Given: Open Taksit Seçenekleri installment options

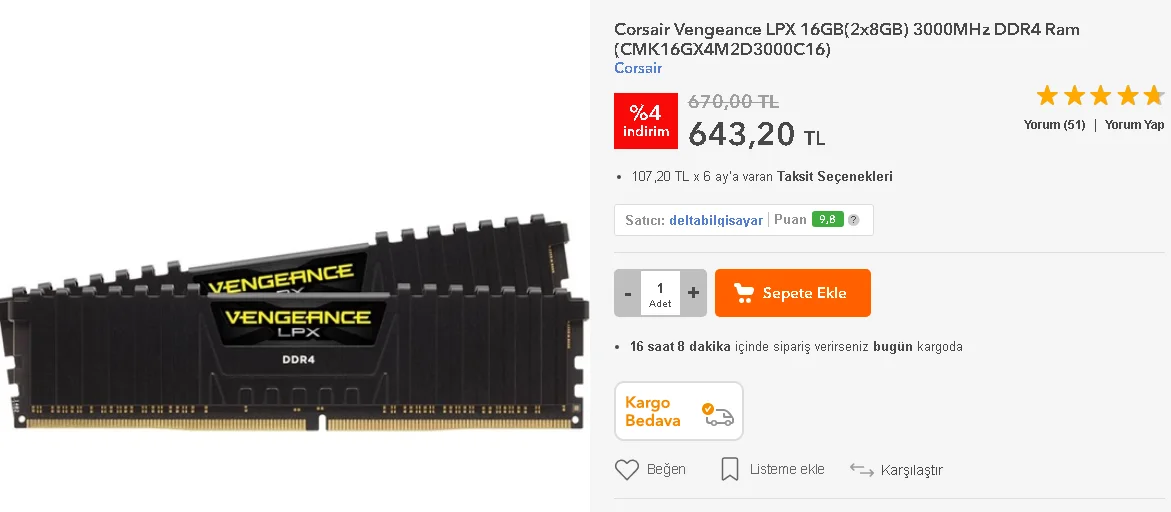Looking at the screenshot, I should point(834,177).
